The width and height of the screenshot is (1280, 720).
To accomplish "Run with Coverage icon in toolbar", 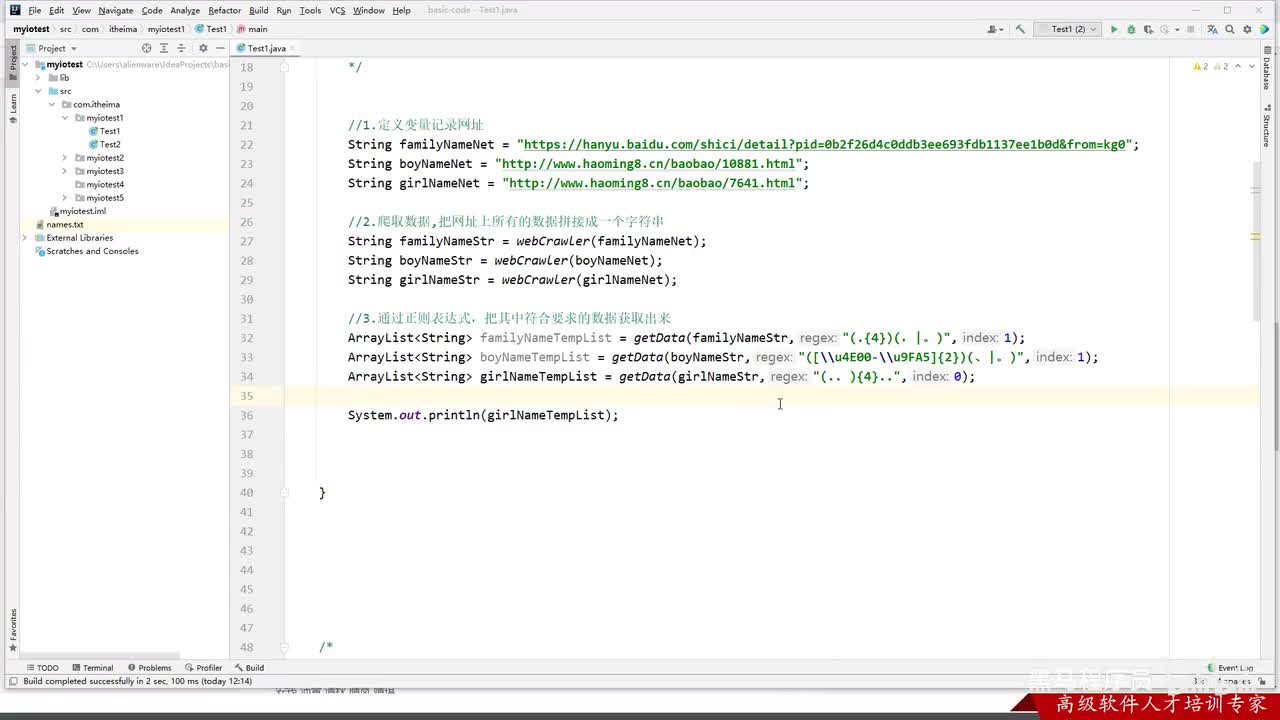I will coord(1148,29).
